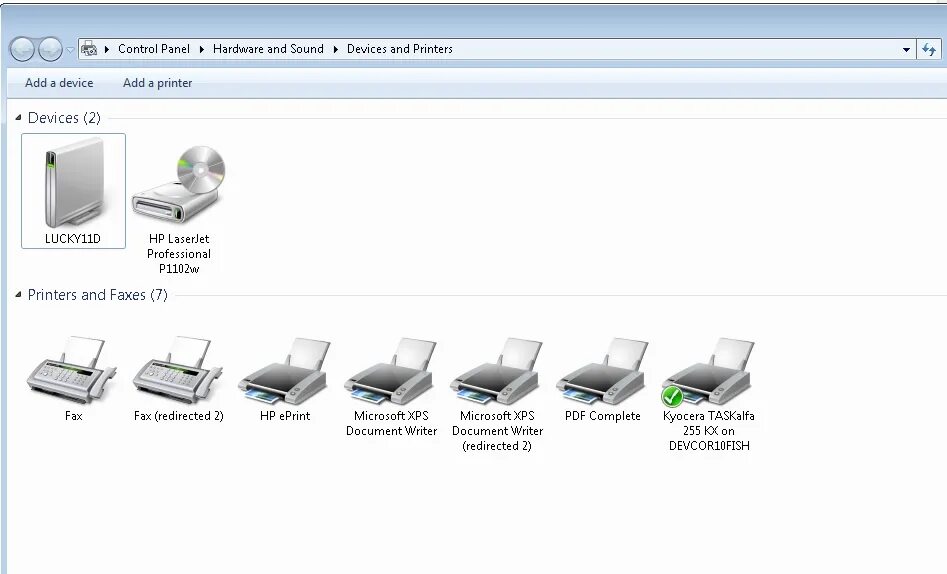This screenshot has height=574, width=947.
Task: Expand the breadcrumb arrow after Hardware and Sound
Action: point(336,50)
